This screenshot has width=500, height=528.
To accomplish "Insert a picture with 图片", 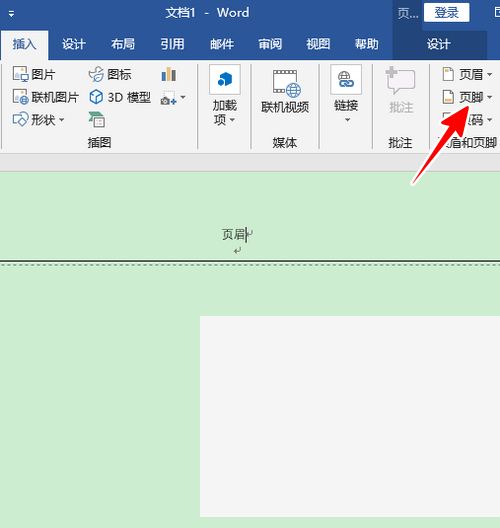I will (x=34, y=74).
